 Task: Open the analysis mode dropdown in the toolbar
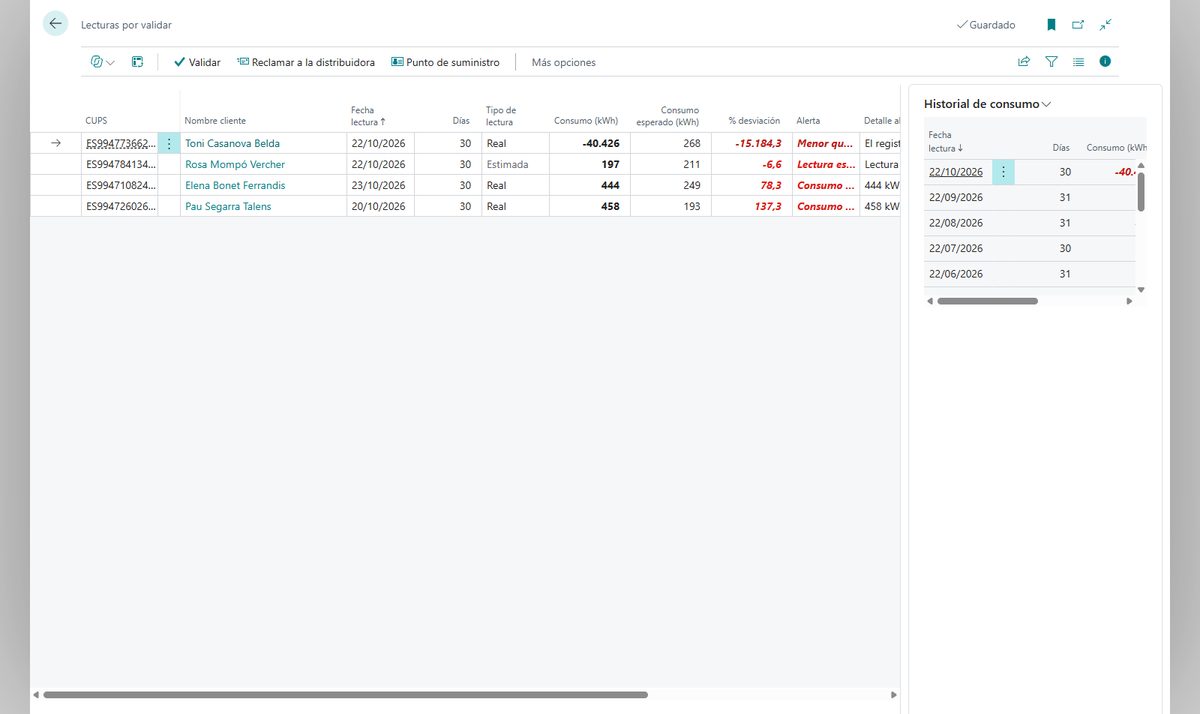point(102,62)
